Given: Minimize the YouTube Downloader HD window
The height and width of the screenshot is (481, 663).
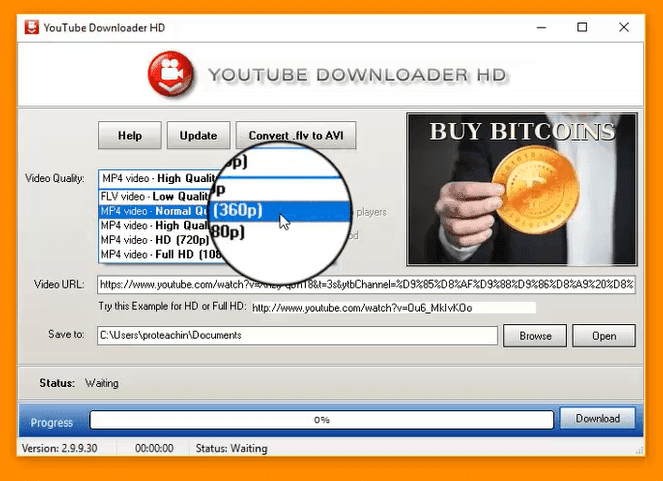Looking at the screenshot, I should (x=541, y=27).
